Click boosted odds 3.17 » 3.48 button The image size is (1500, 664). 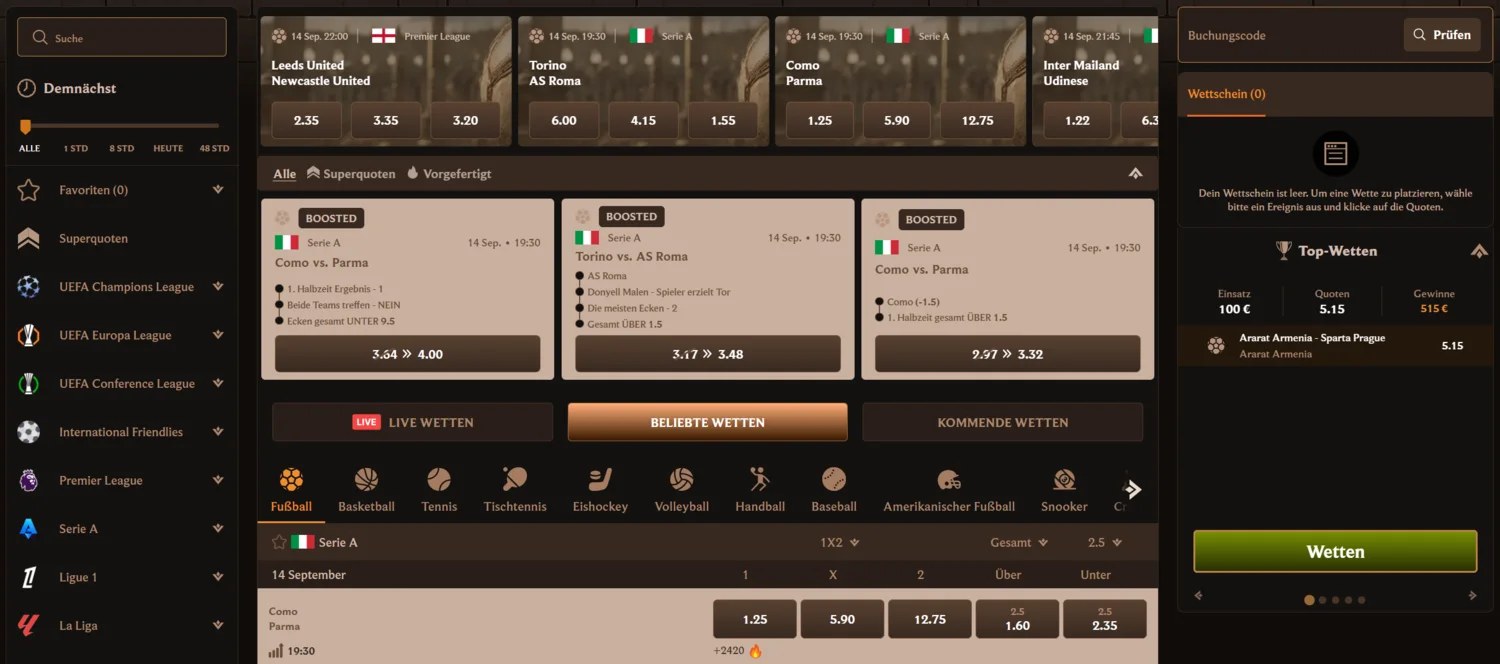[x=708, y=354]
